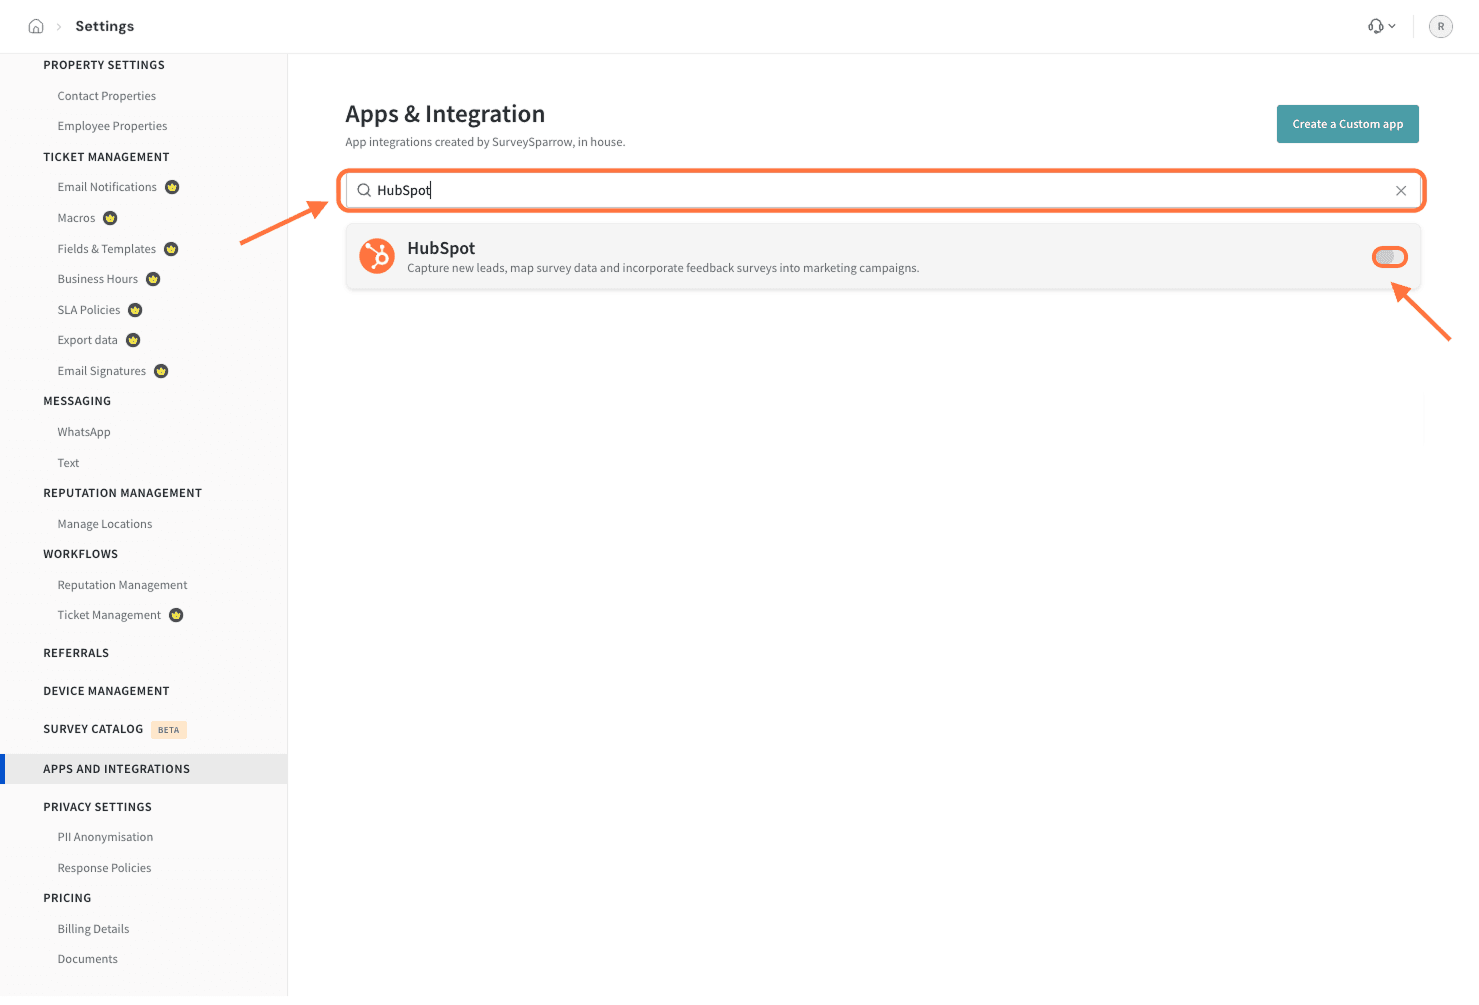Open WhatsApp messaging settings
Screen dimensions: 1479x1005
[x=84, y=432]
